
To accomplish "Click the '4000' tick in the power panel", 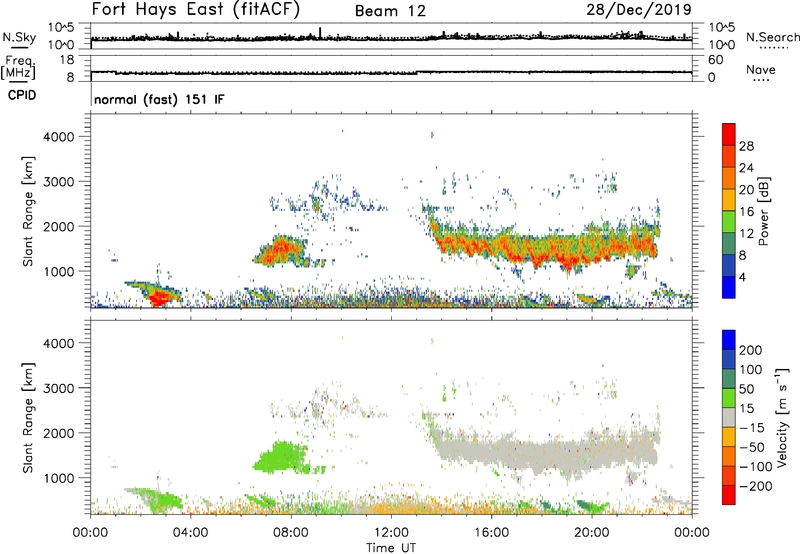I will point(58,137).
